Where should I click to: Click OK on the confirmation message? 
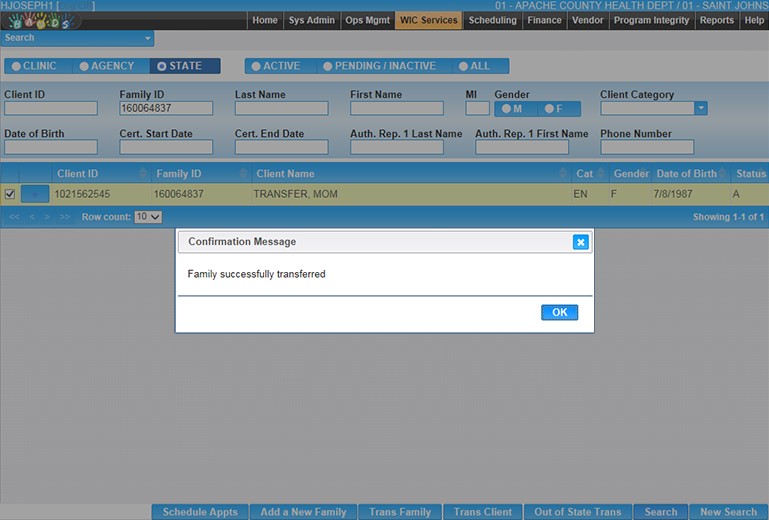(559, 312)
